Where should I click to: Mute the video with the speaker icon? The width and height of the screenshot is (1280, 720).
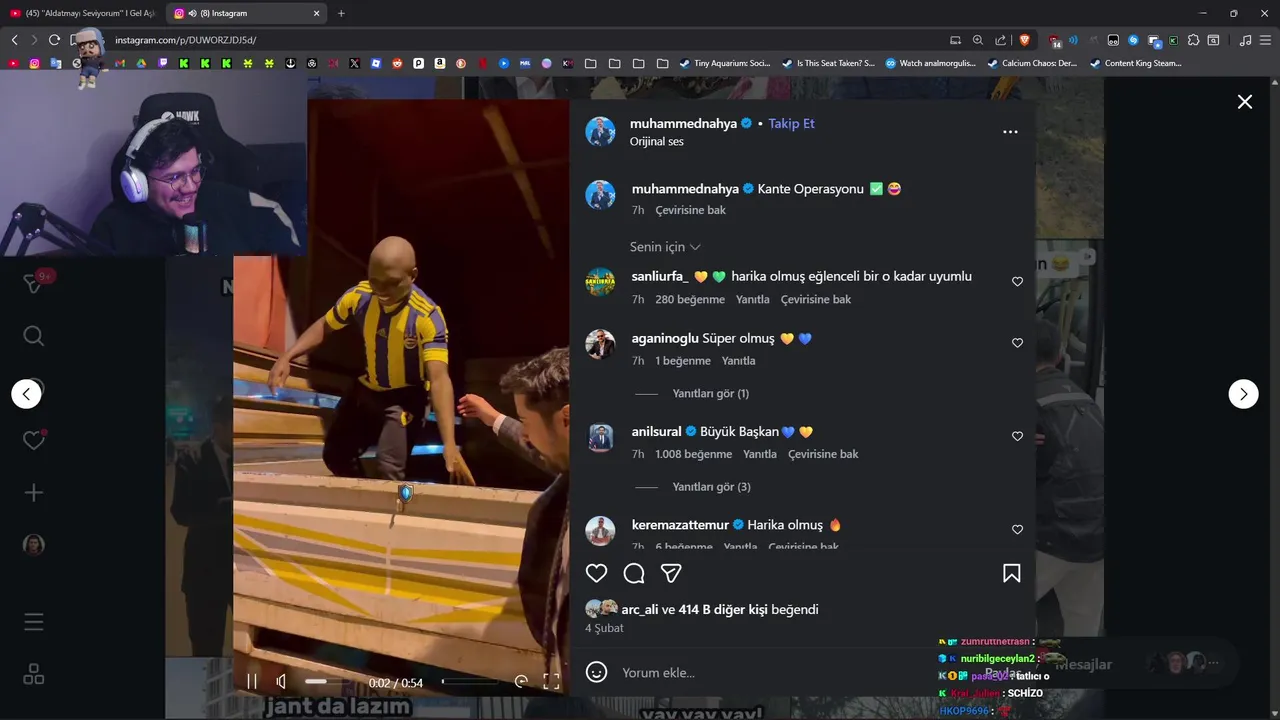(x=282, y=682)
